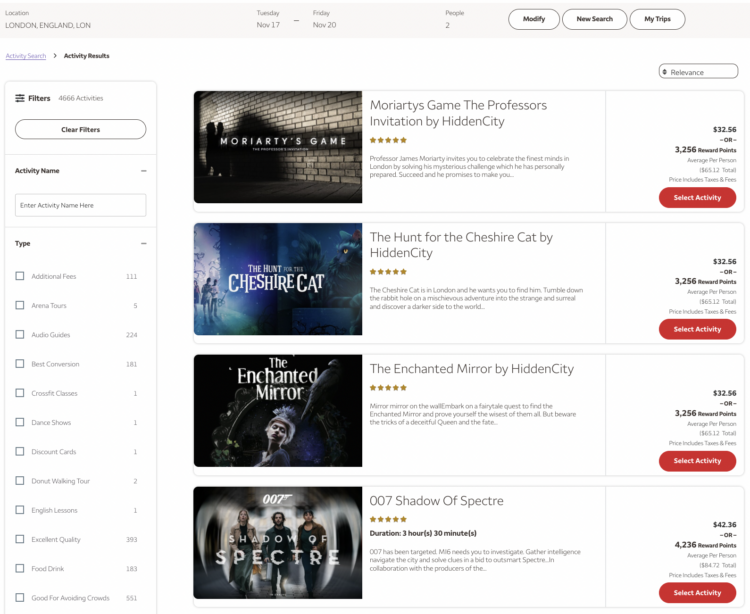Click the Moriarty's Game thumbnail image
The width and height of the screenshot is (750, 614).
click(278, 147)
